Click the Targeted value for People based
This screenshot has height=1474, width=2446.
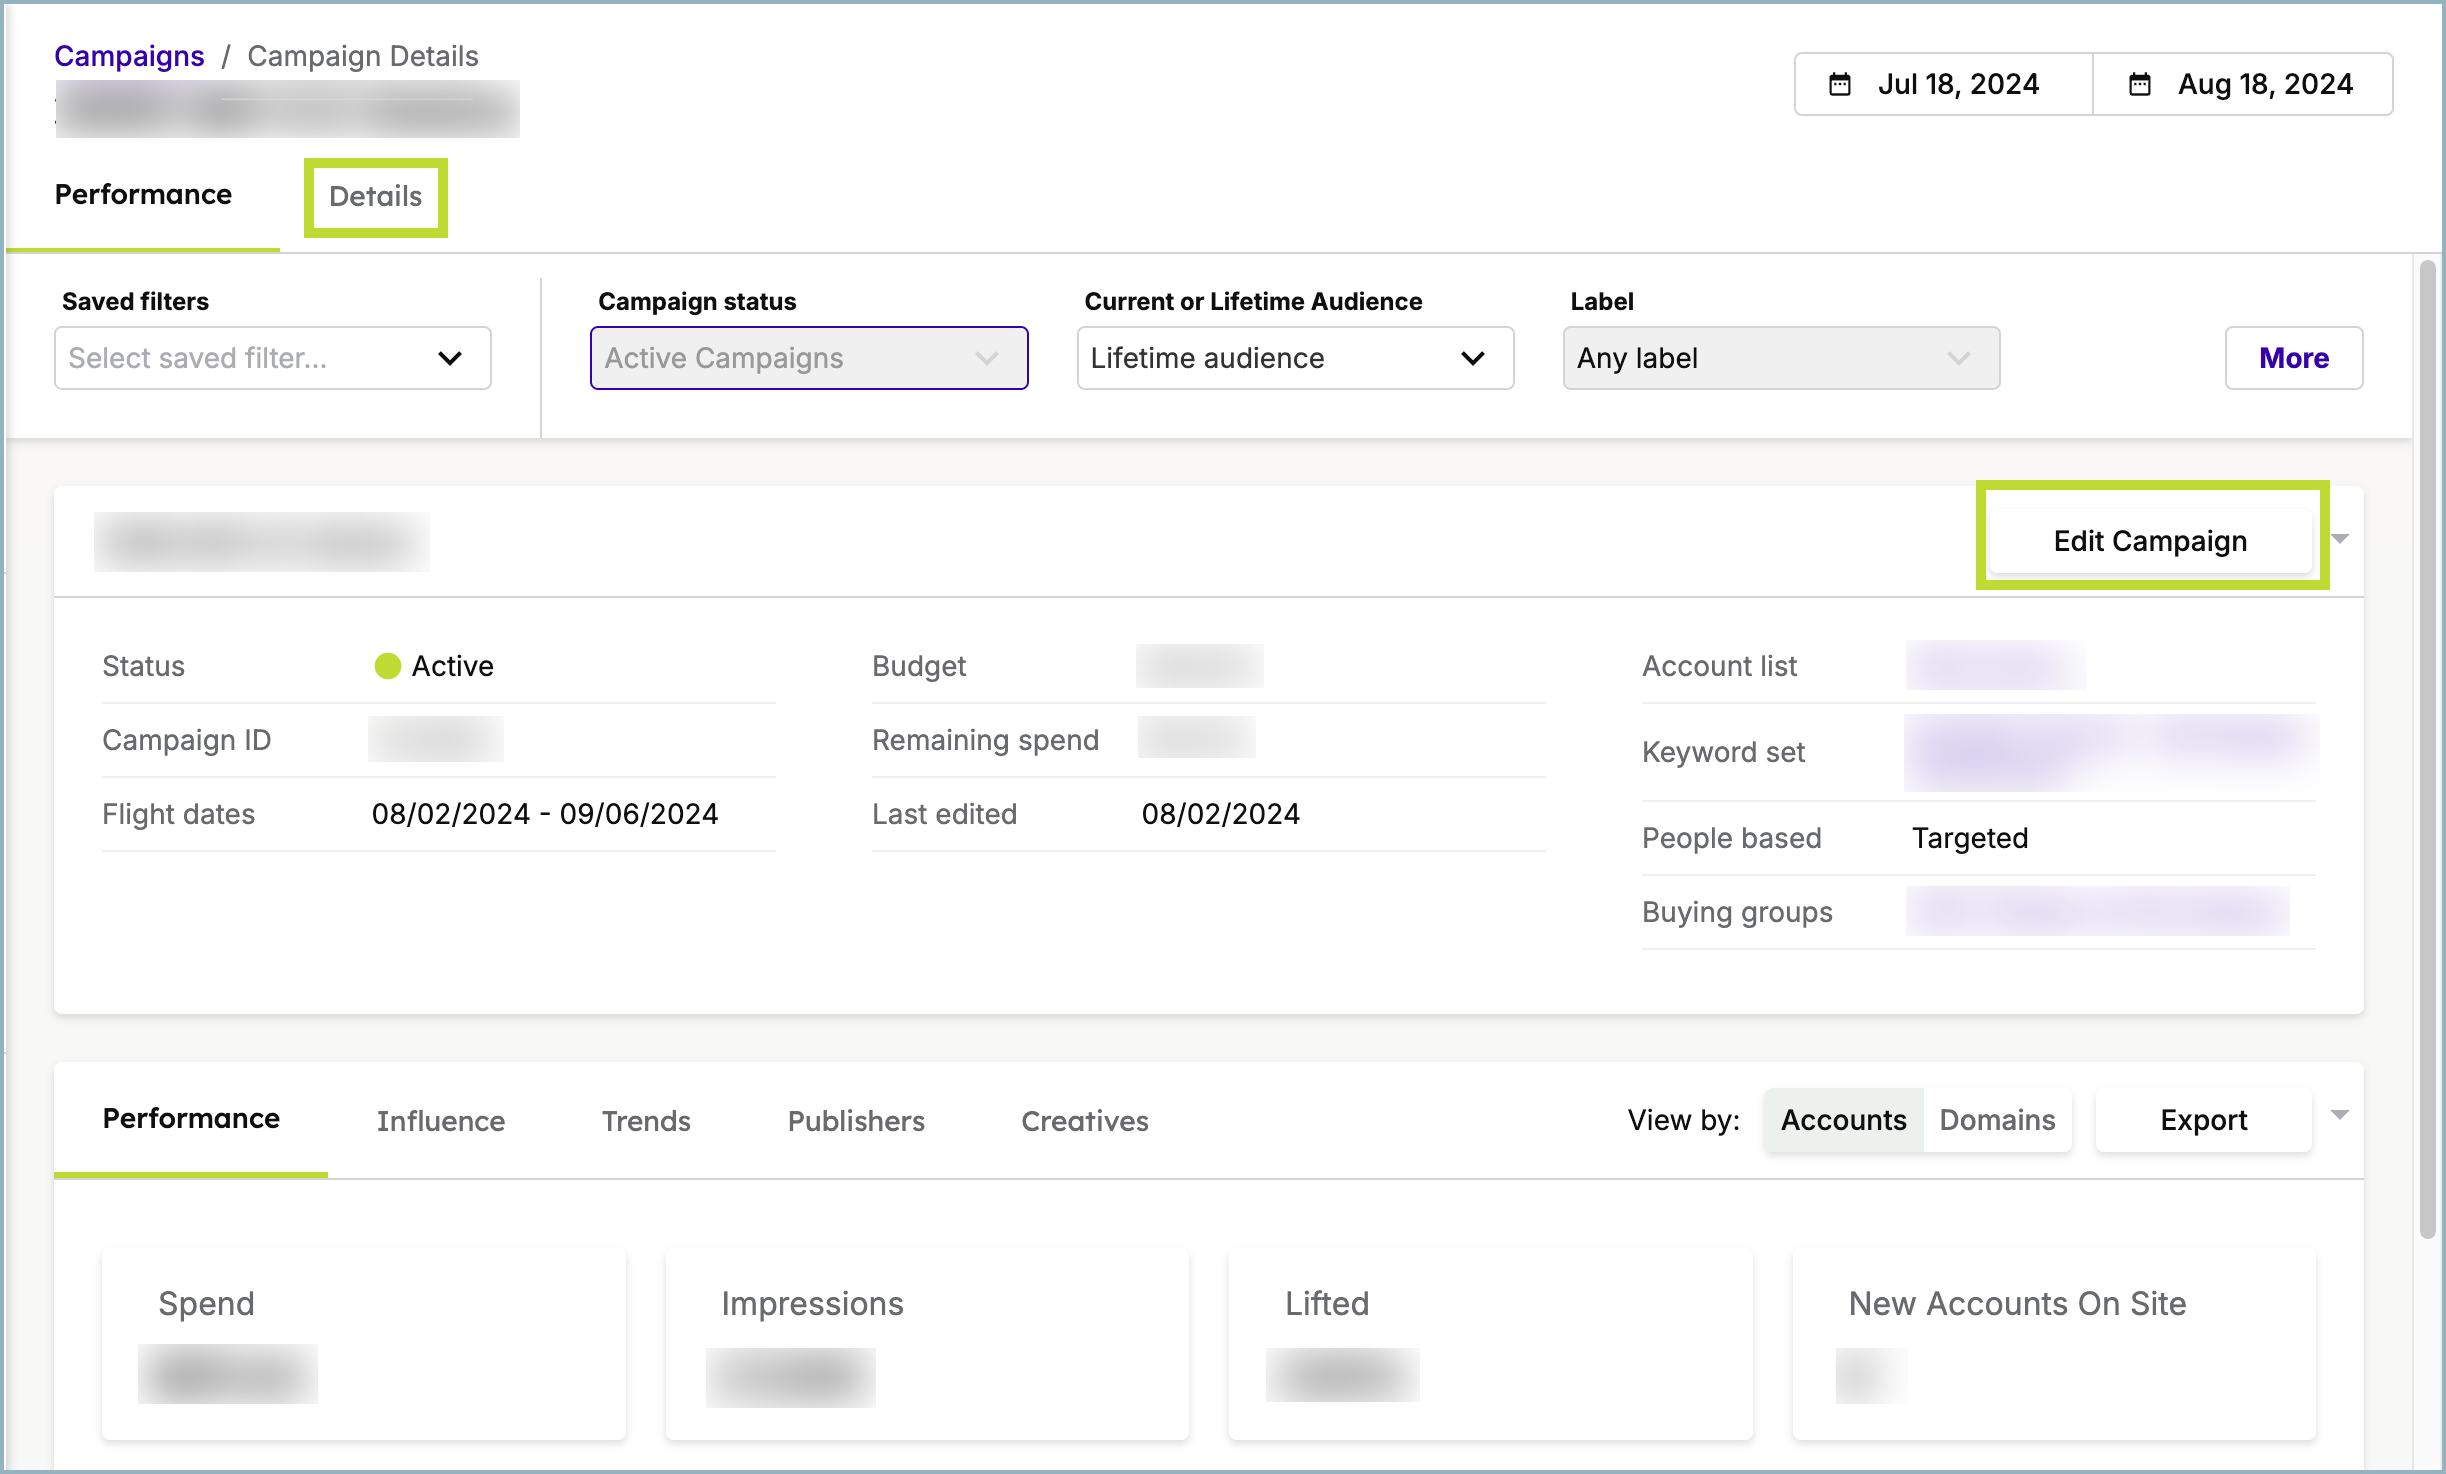point(1969,838)
